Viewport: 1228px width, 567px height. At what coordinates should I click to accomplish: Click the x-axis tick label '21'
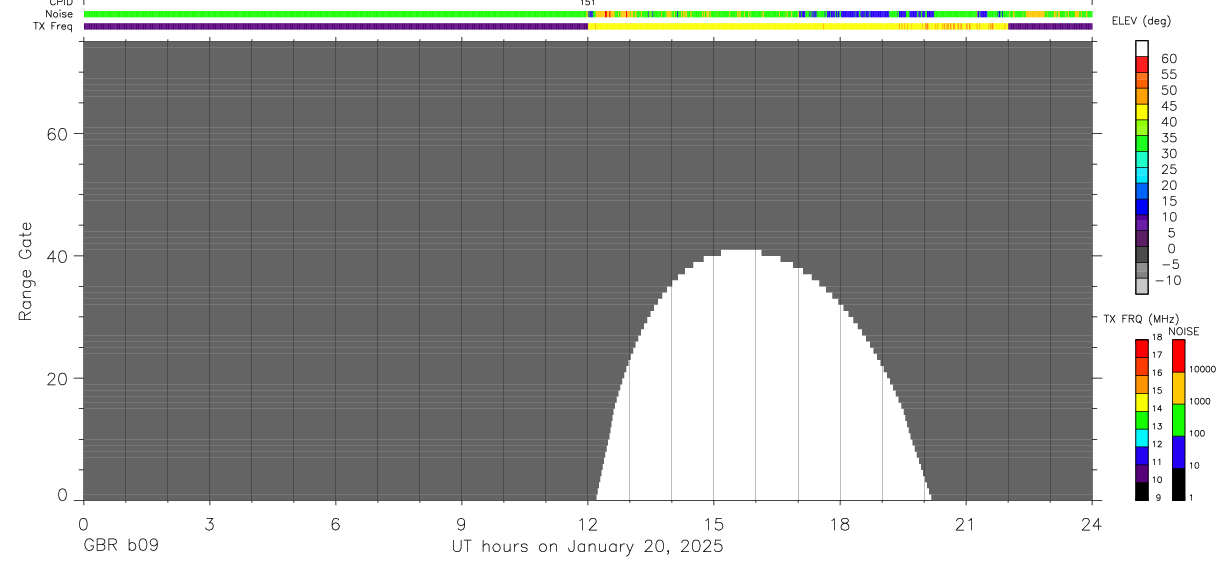pyautogui.click(x=966, y=523)
